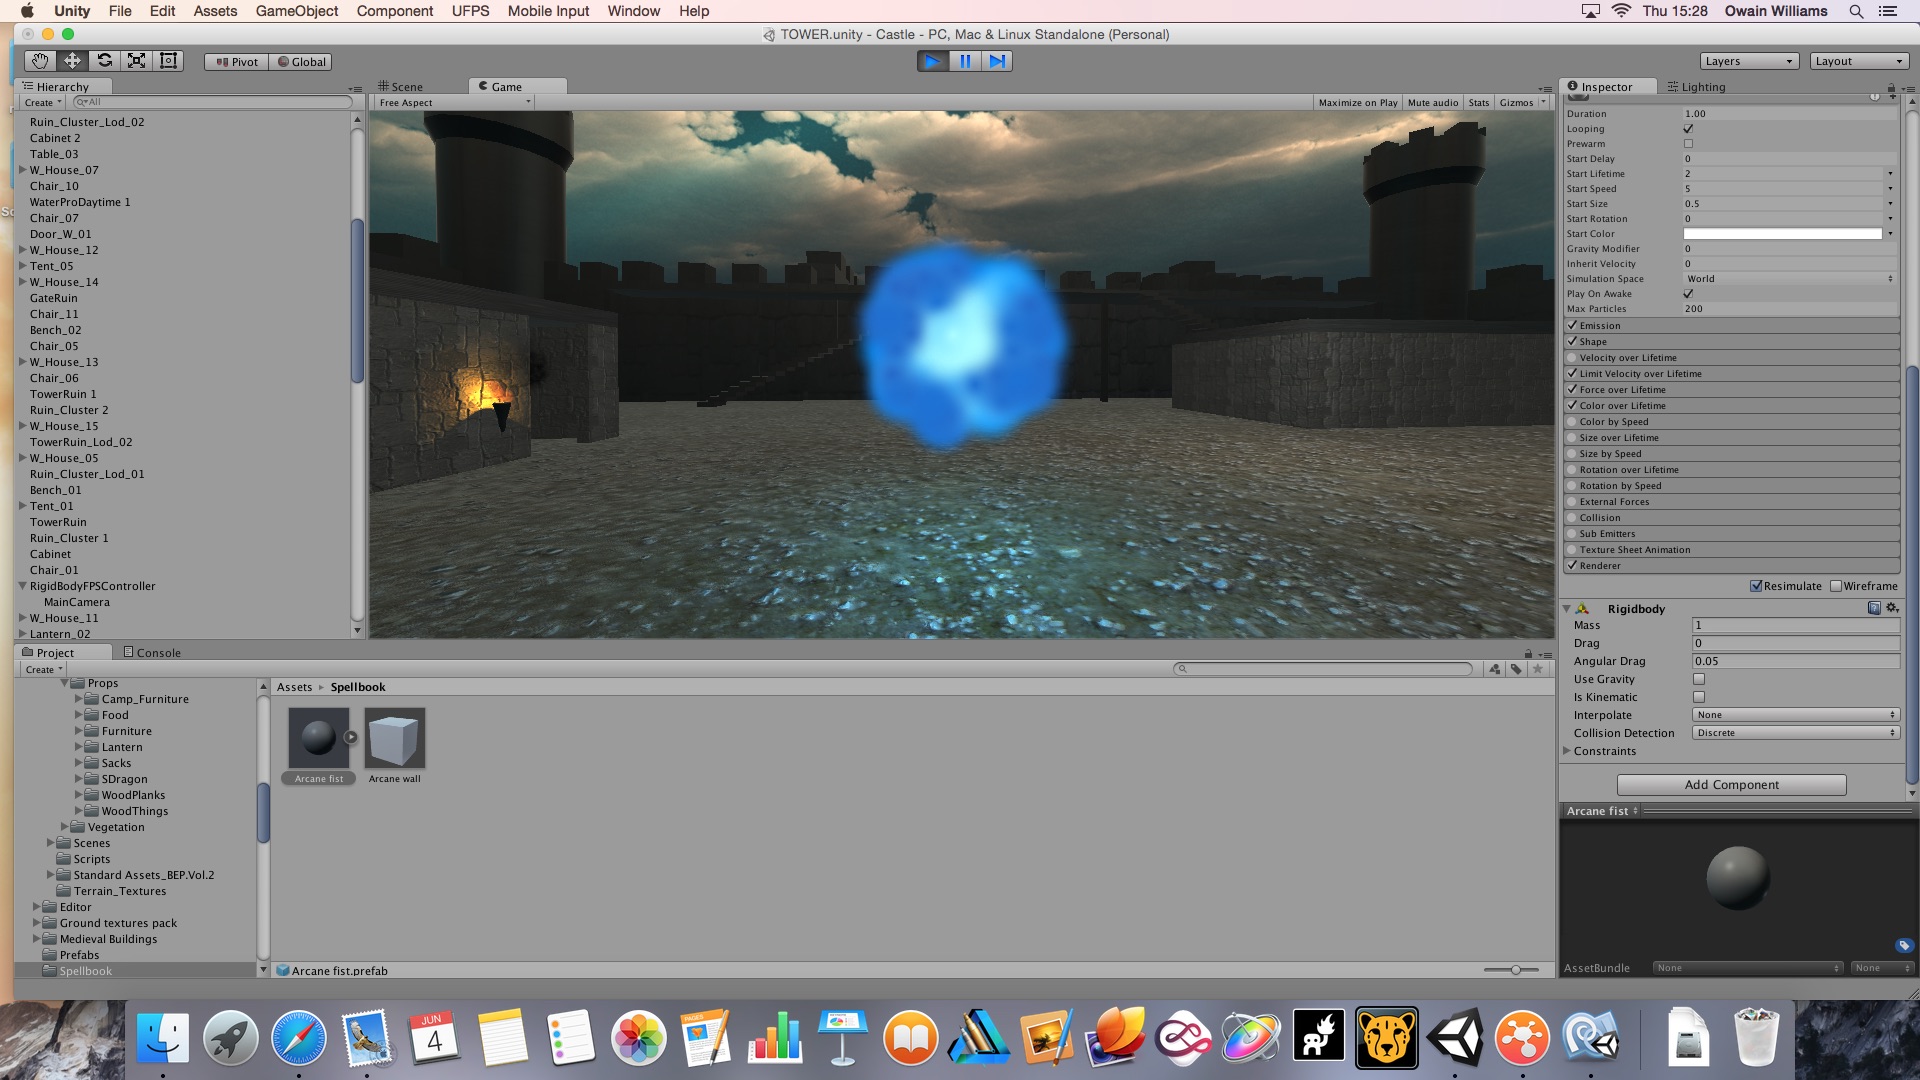Pause the game playback

(965, 61)
